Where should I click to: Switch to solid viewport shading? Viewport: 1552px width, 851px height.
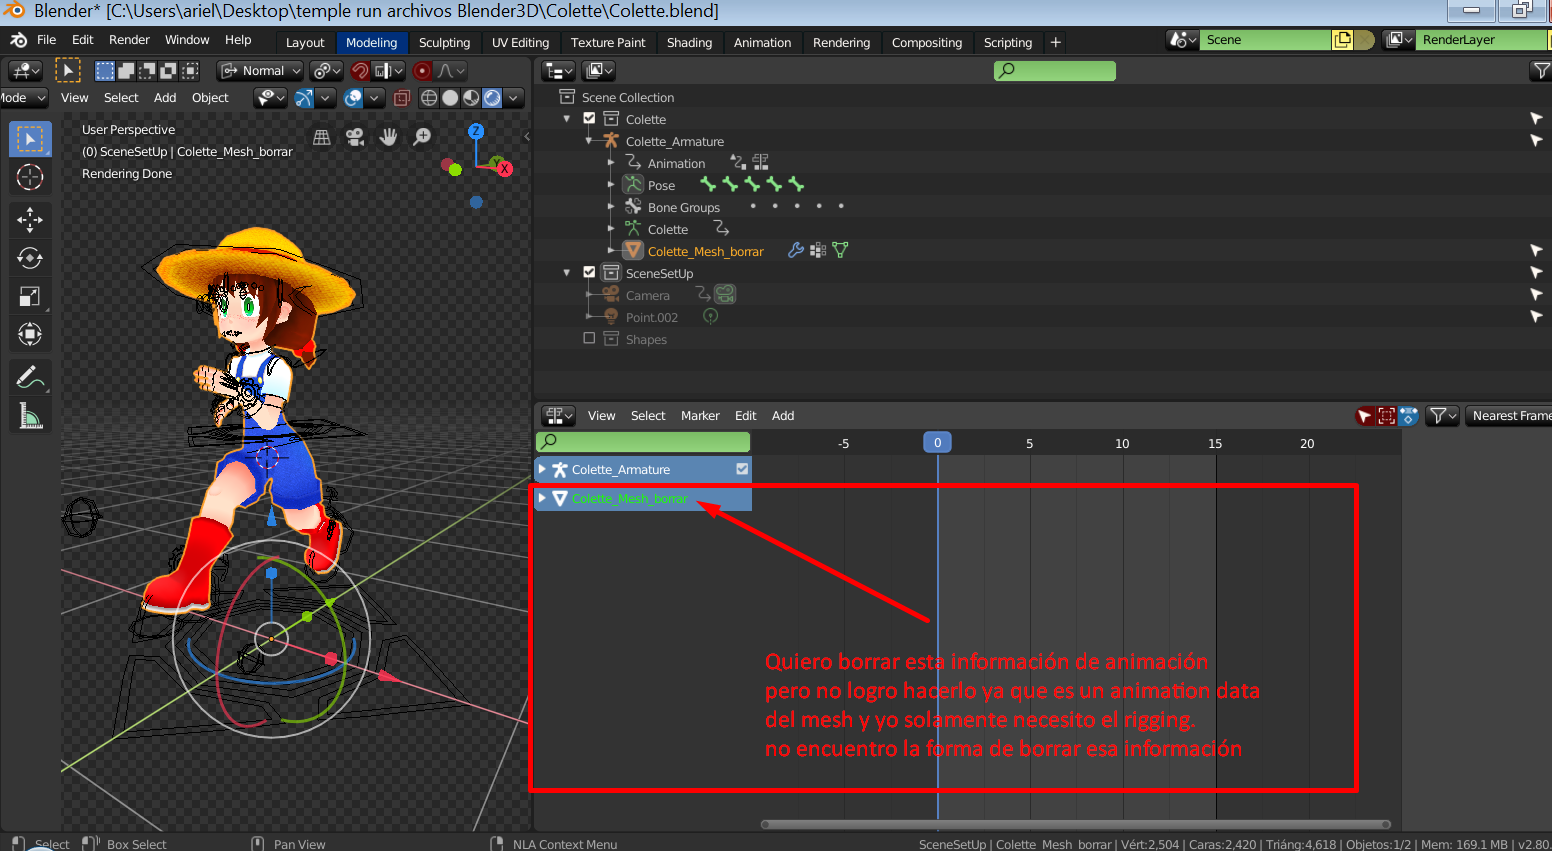tap(450, 98)
